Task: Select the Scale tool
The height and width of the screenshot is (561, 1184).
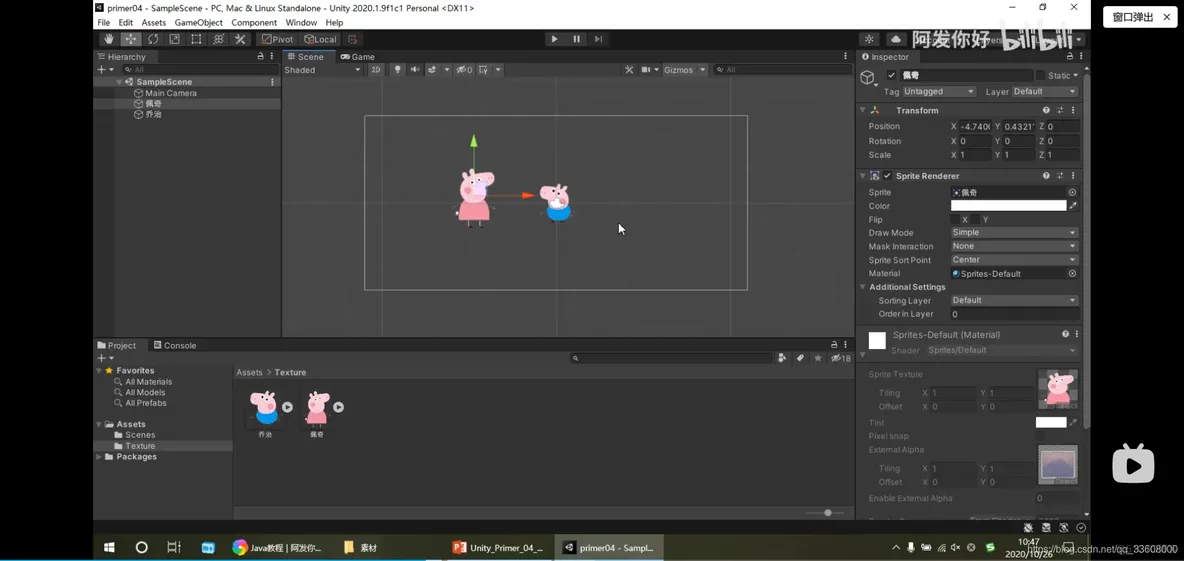Action: pyautogui.click(x=174, y=39)
